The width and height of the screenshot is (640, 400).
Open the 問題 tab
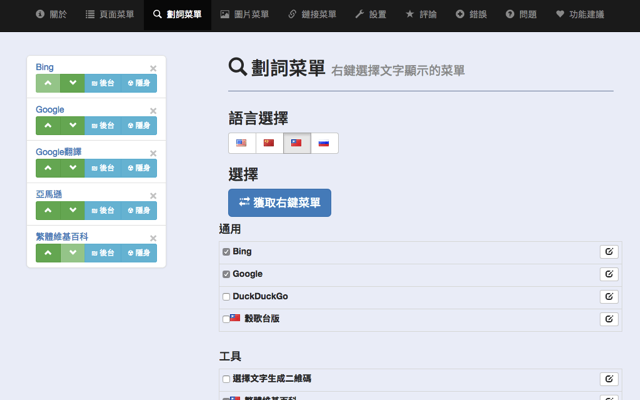click(521, 14)
